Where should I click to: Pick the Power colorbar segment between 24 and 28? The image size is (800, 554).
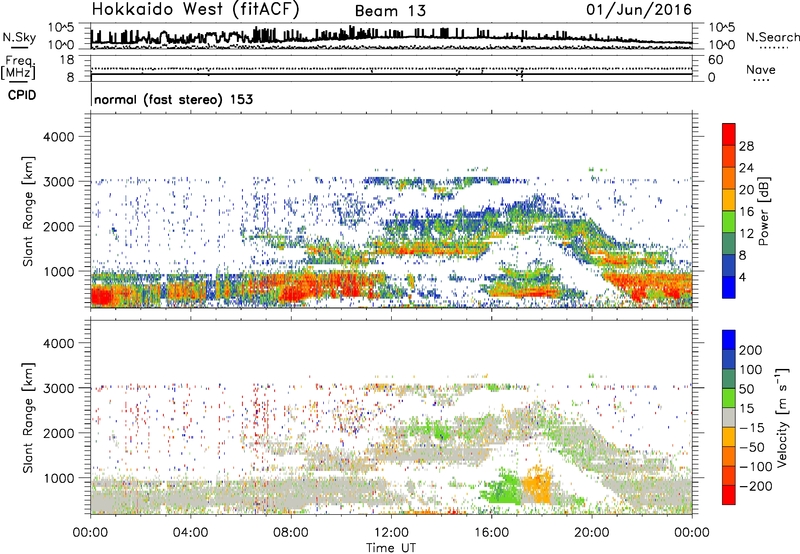pyautogui.click(x=729, y=156)
